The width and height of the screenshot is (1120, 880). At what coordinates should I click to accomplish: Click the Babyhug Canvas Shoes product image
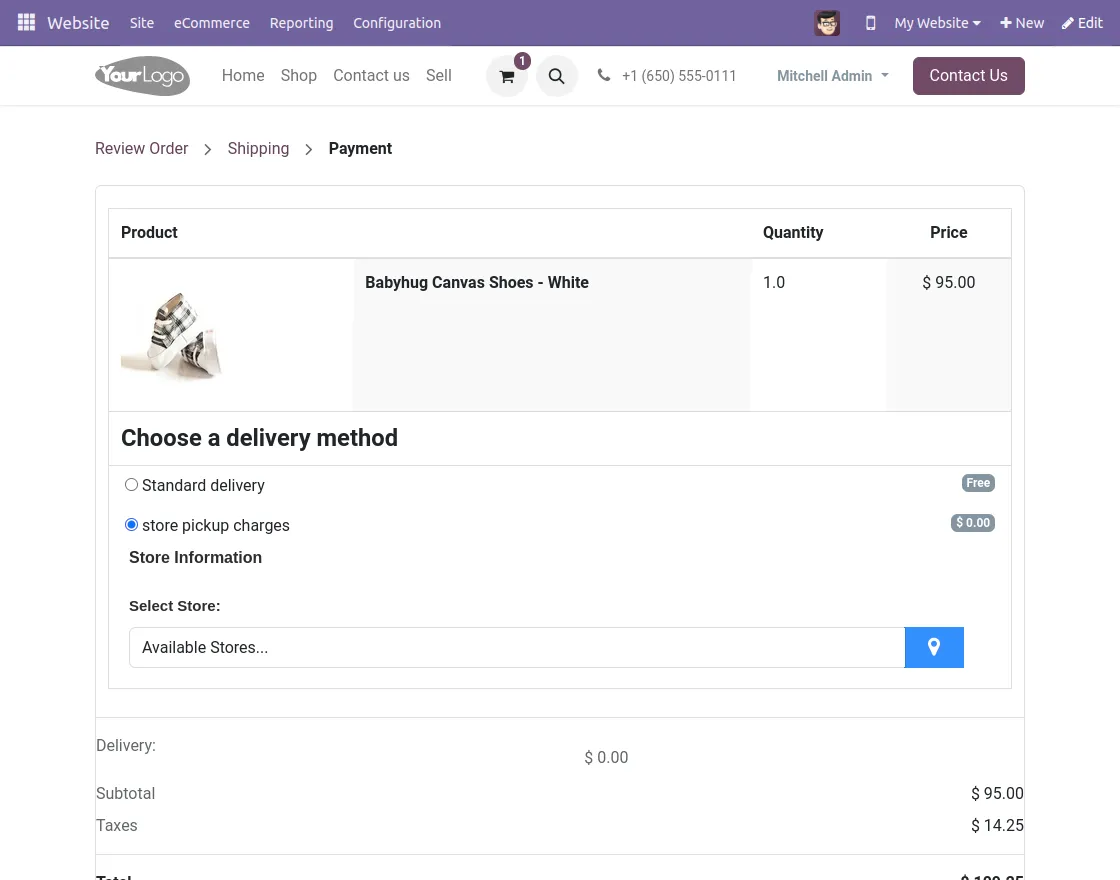point(172,336)
